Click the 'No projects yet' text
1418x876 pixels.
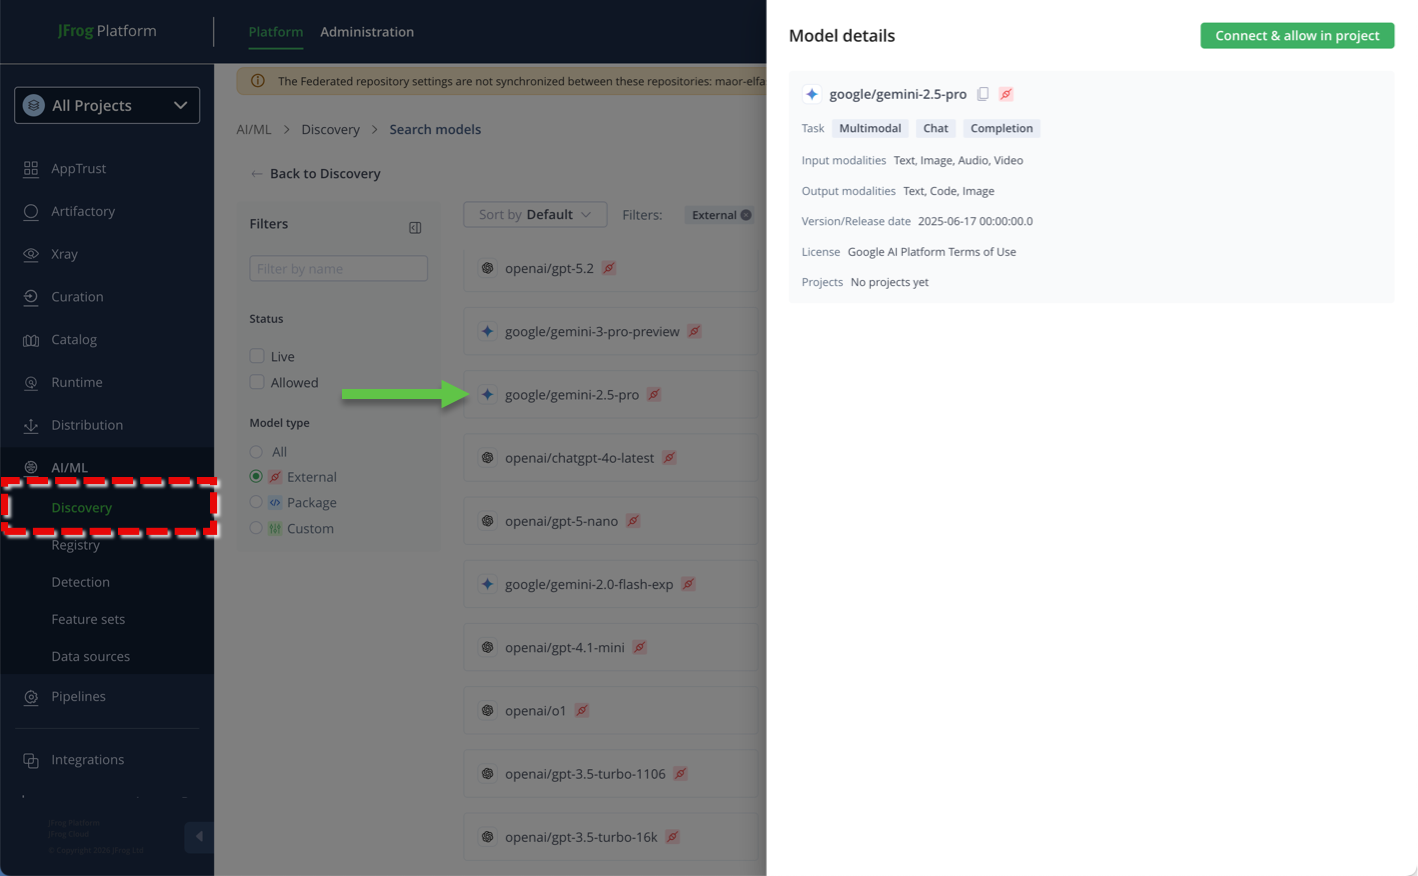[889, 282]
